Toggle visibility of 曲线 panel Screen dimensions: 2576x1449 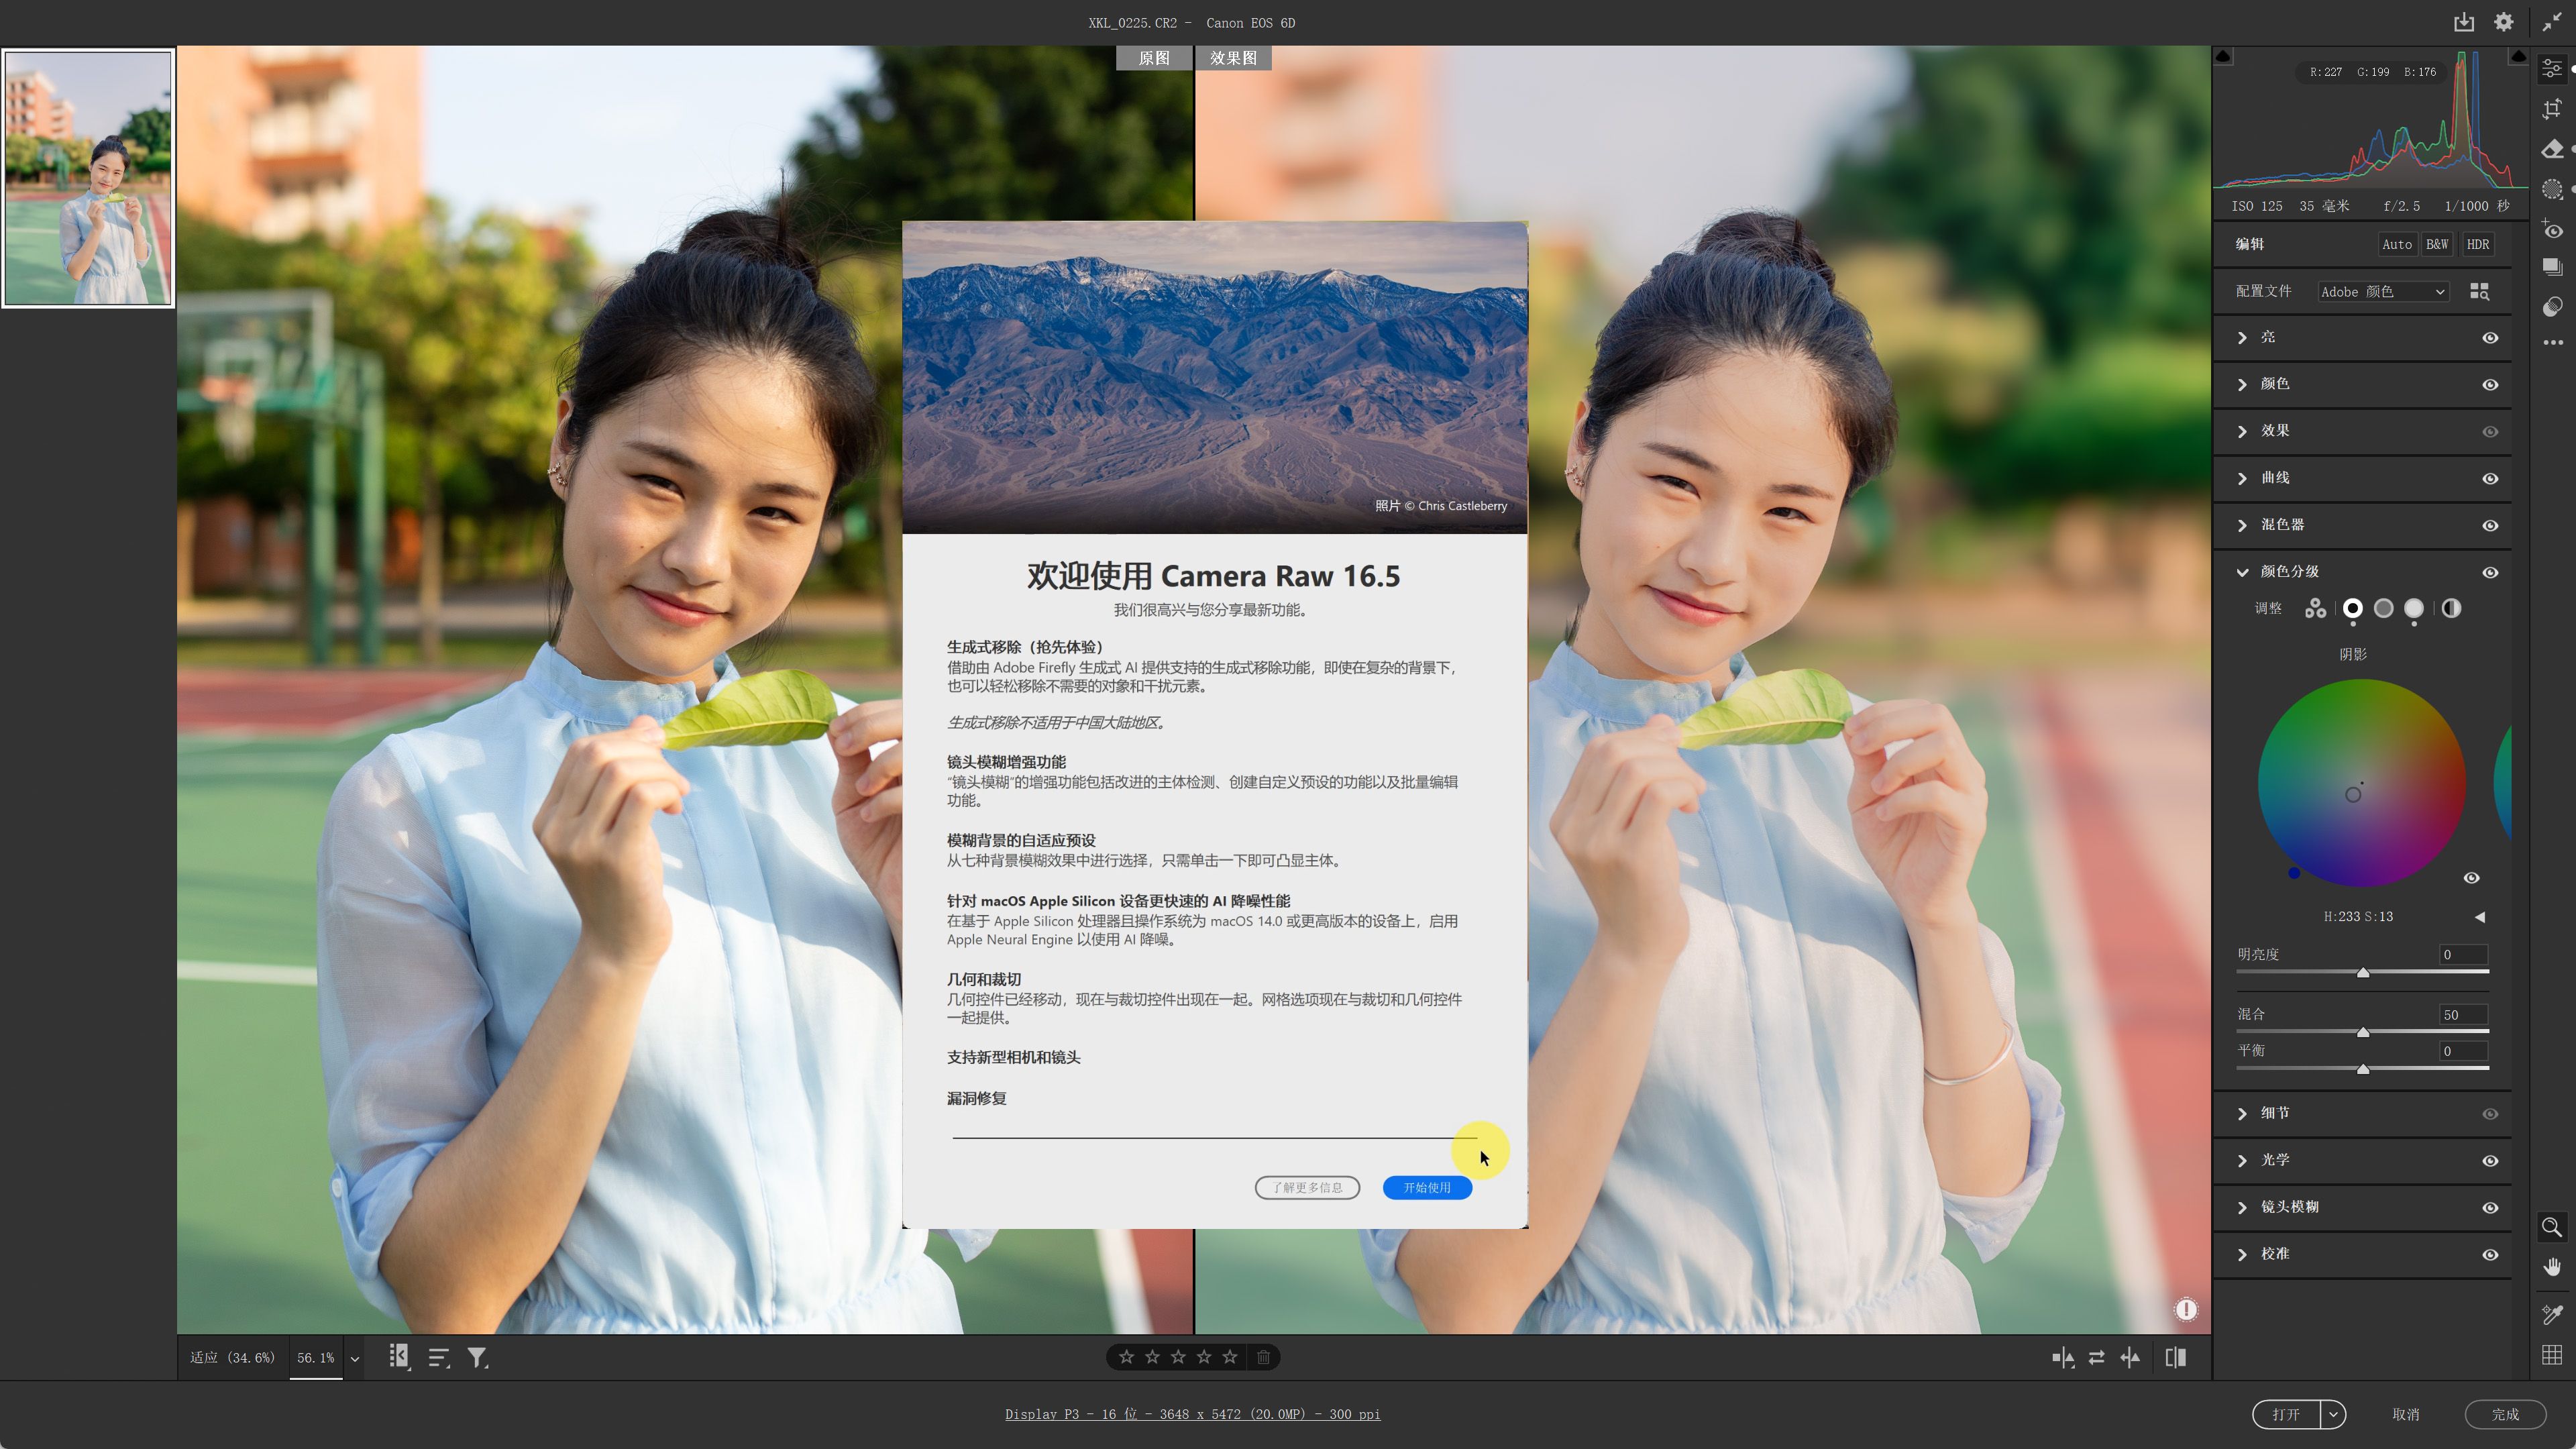tap(2491, 479)
